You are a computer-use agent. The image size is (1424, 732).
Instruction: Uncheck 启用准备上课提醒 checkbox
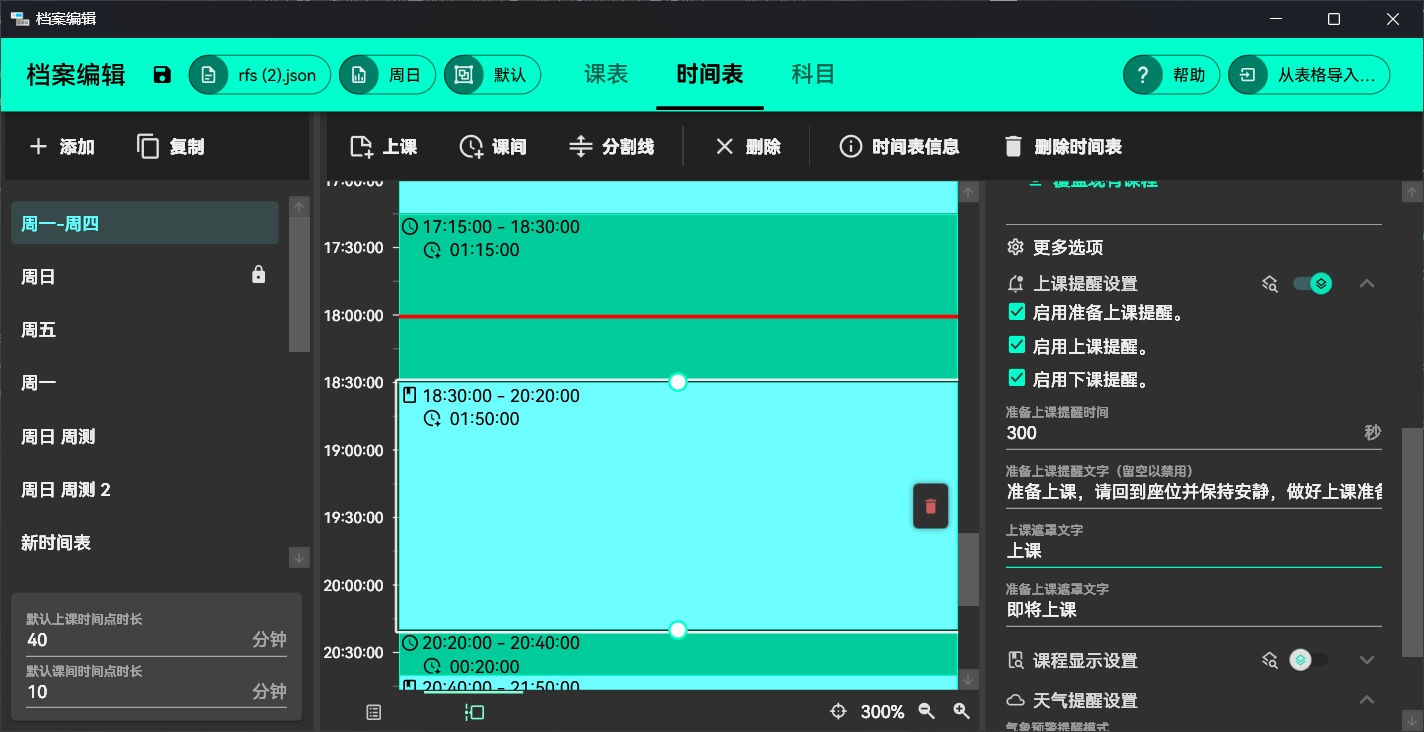pos(1017,312)
